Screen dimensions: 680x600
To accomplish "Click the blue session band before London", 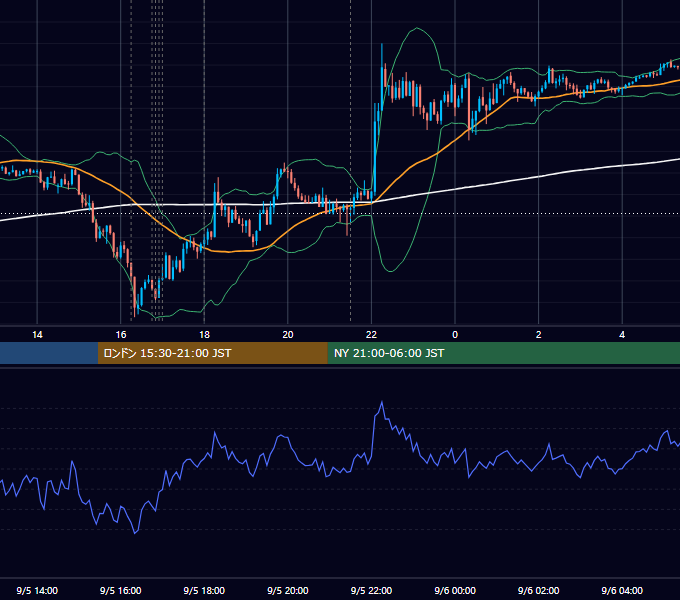I will pyautogui.click(x=49, y=353).
